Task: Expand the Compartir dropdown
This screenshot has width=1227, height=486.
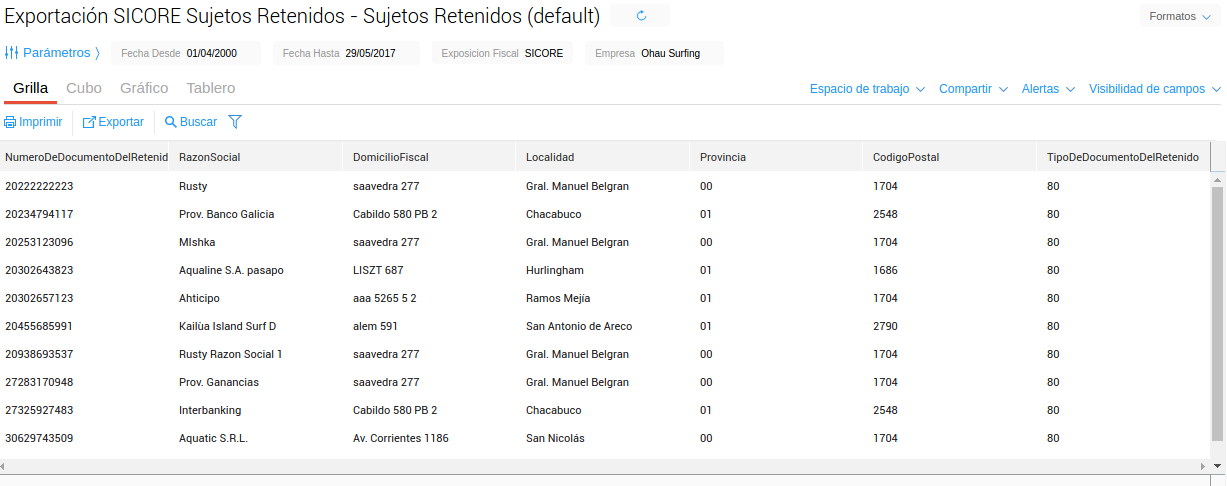Action: [972, 89]
